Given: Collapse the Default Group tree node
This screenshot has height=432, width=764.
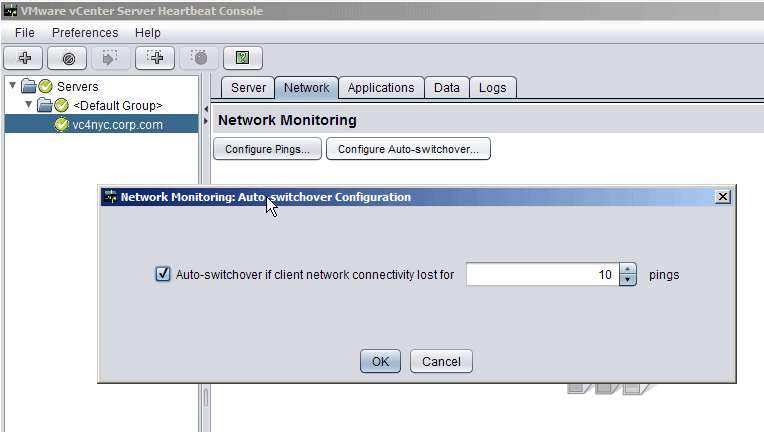Looking at the screenshot, I should [x=28, y=105].
